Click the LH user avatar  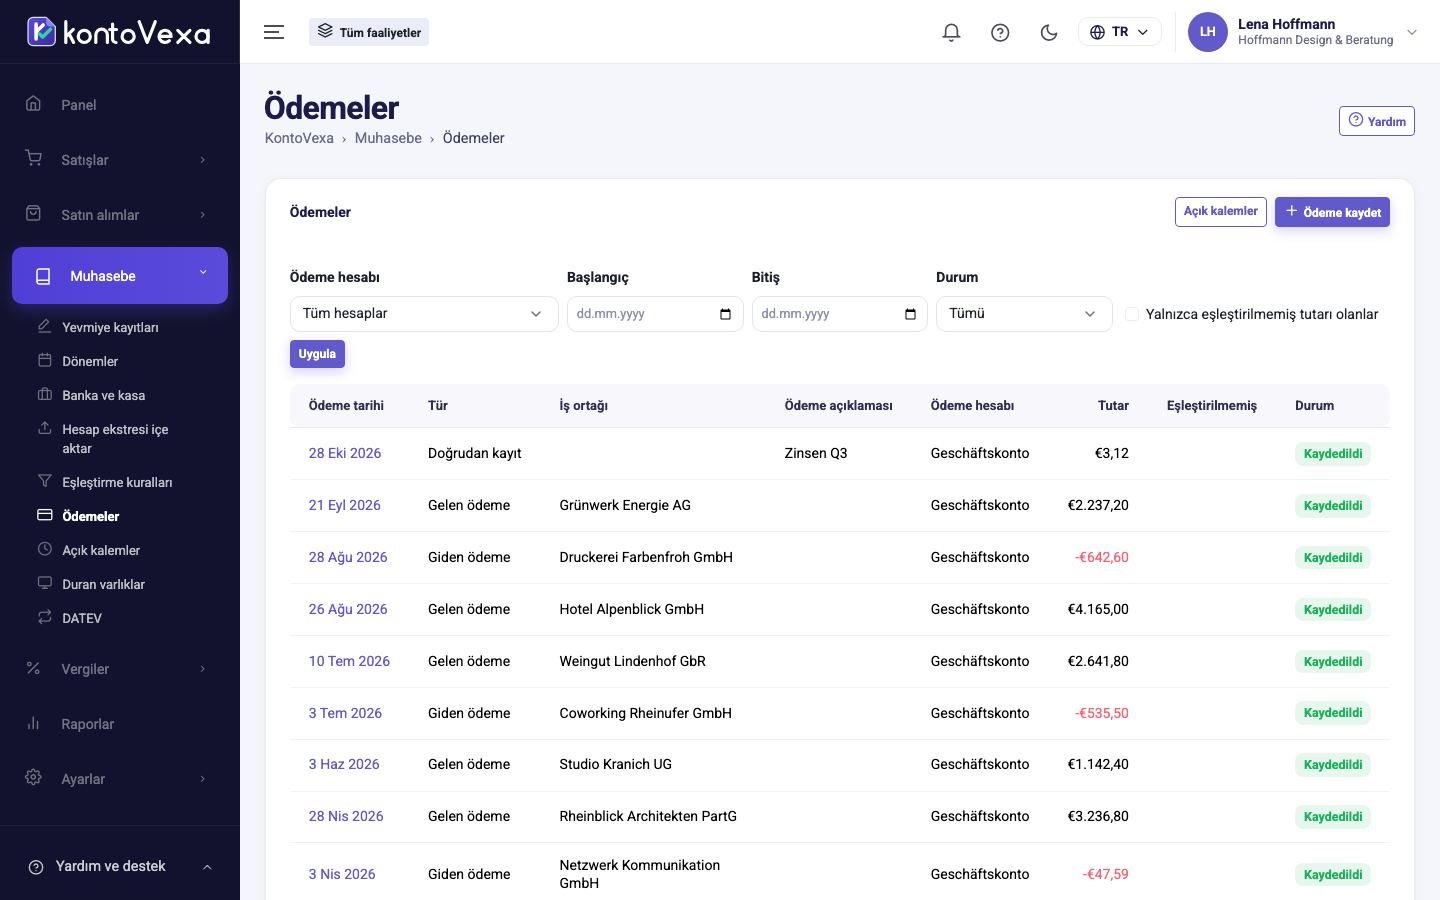(1207, 32)
